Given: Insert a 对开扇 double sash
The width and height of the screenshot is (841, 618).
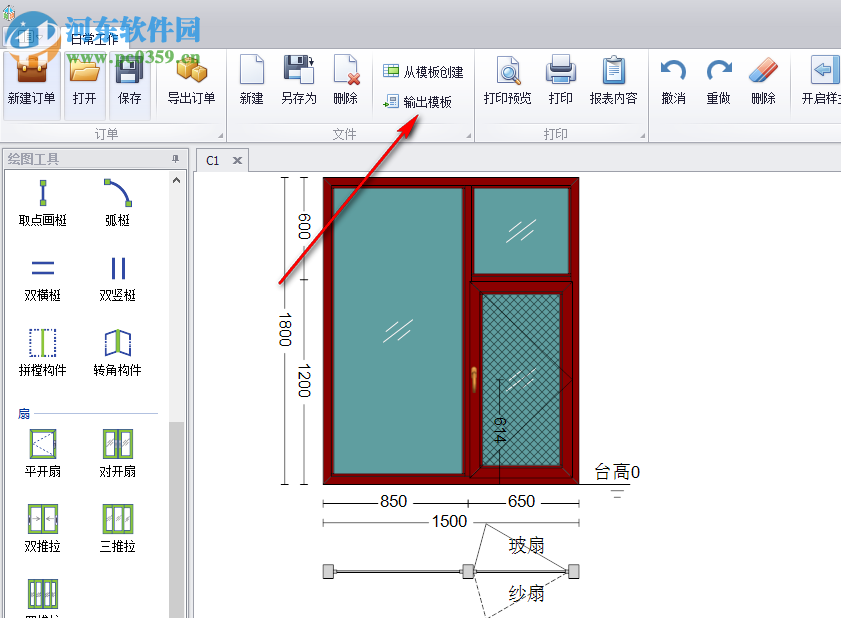Looking at the screenshot, I should tap(117, 454).
